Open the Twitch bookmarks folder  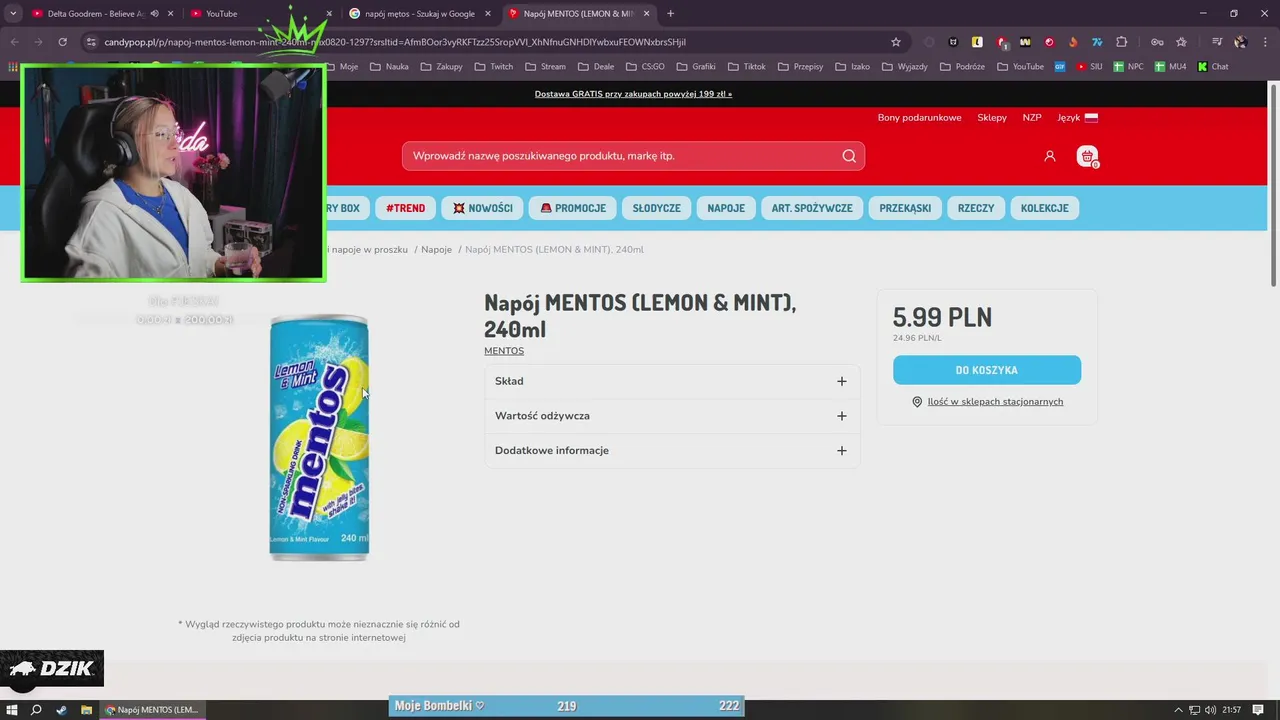click(x=493, y=67)
